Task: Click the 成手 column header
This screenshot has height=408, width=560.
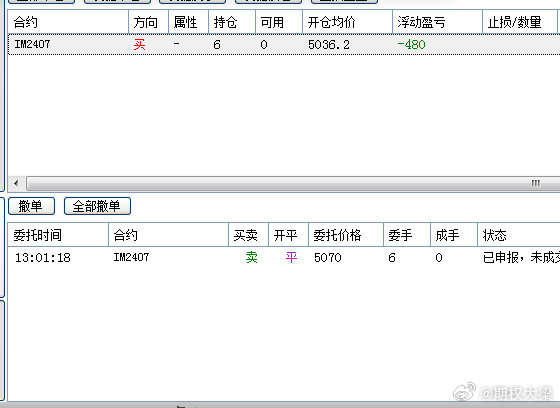Action: click(x=454, y=235)
